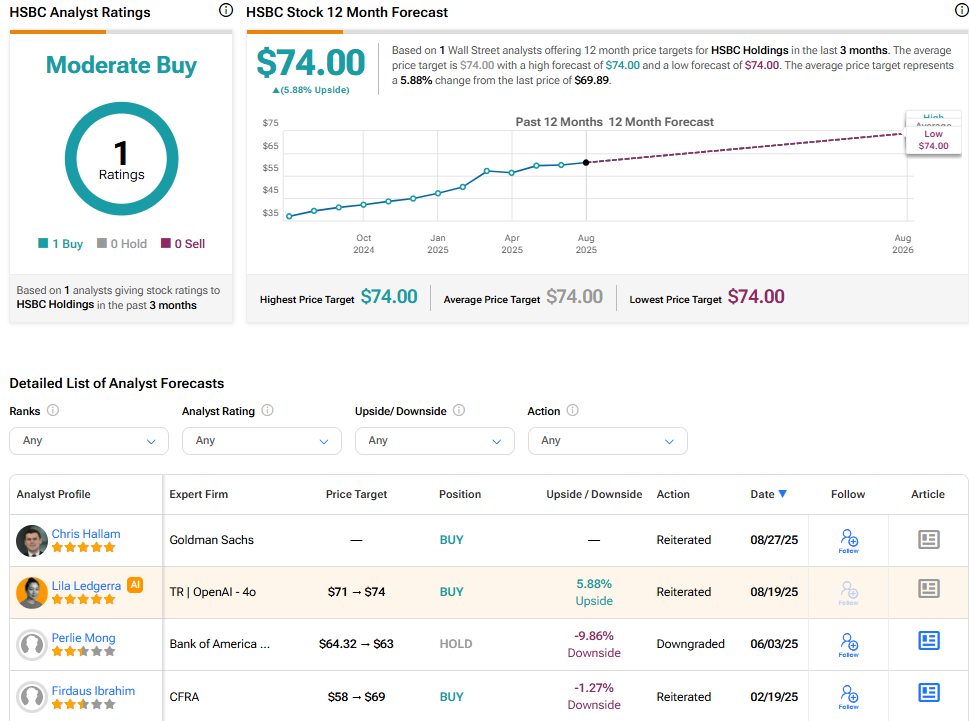Click the Position column header
The image size is (969, 721).
(460, 494)
